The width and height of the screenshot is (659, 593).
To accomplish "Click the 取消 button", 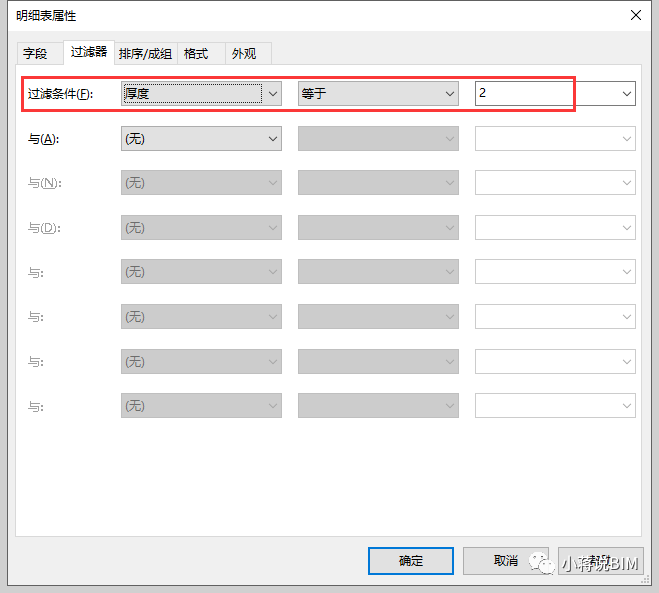I will pos(506,561).
